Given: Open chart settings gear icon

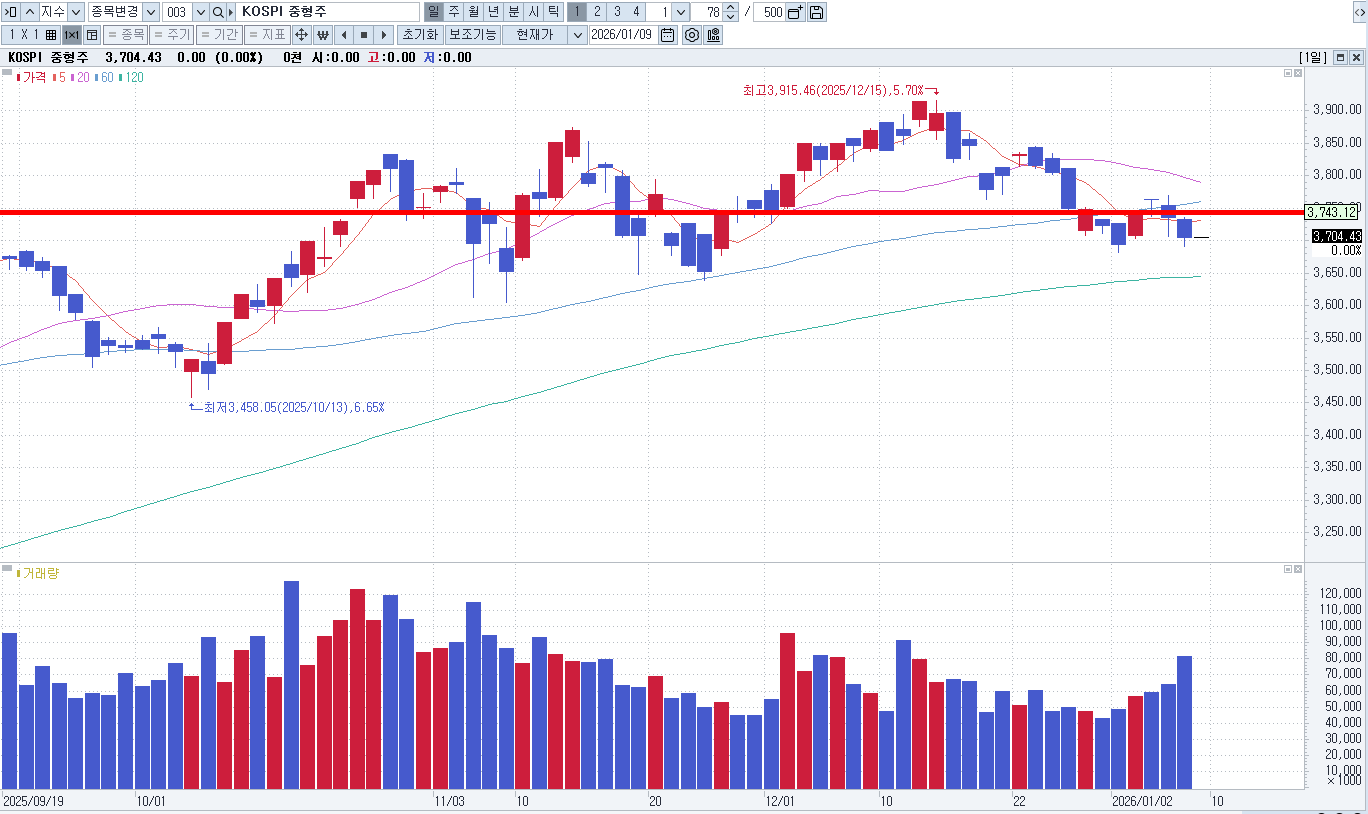Looking at the screenshot, I should pos(691,35).
